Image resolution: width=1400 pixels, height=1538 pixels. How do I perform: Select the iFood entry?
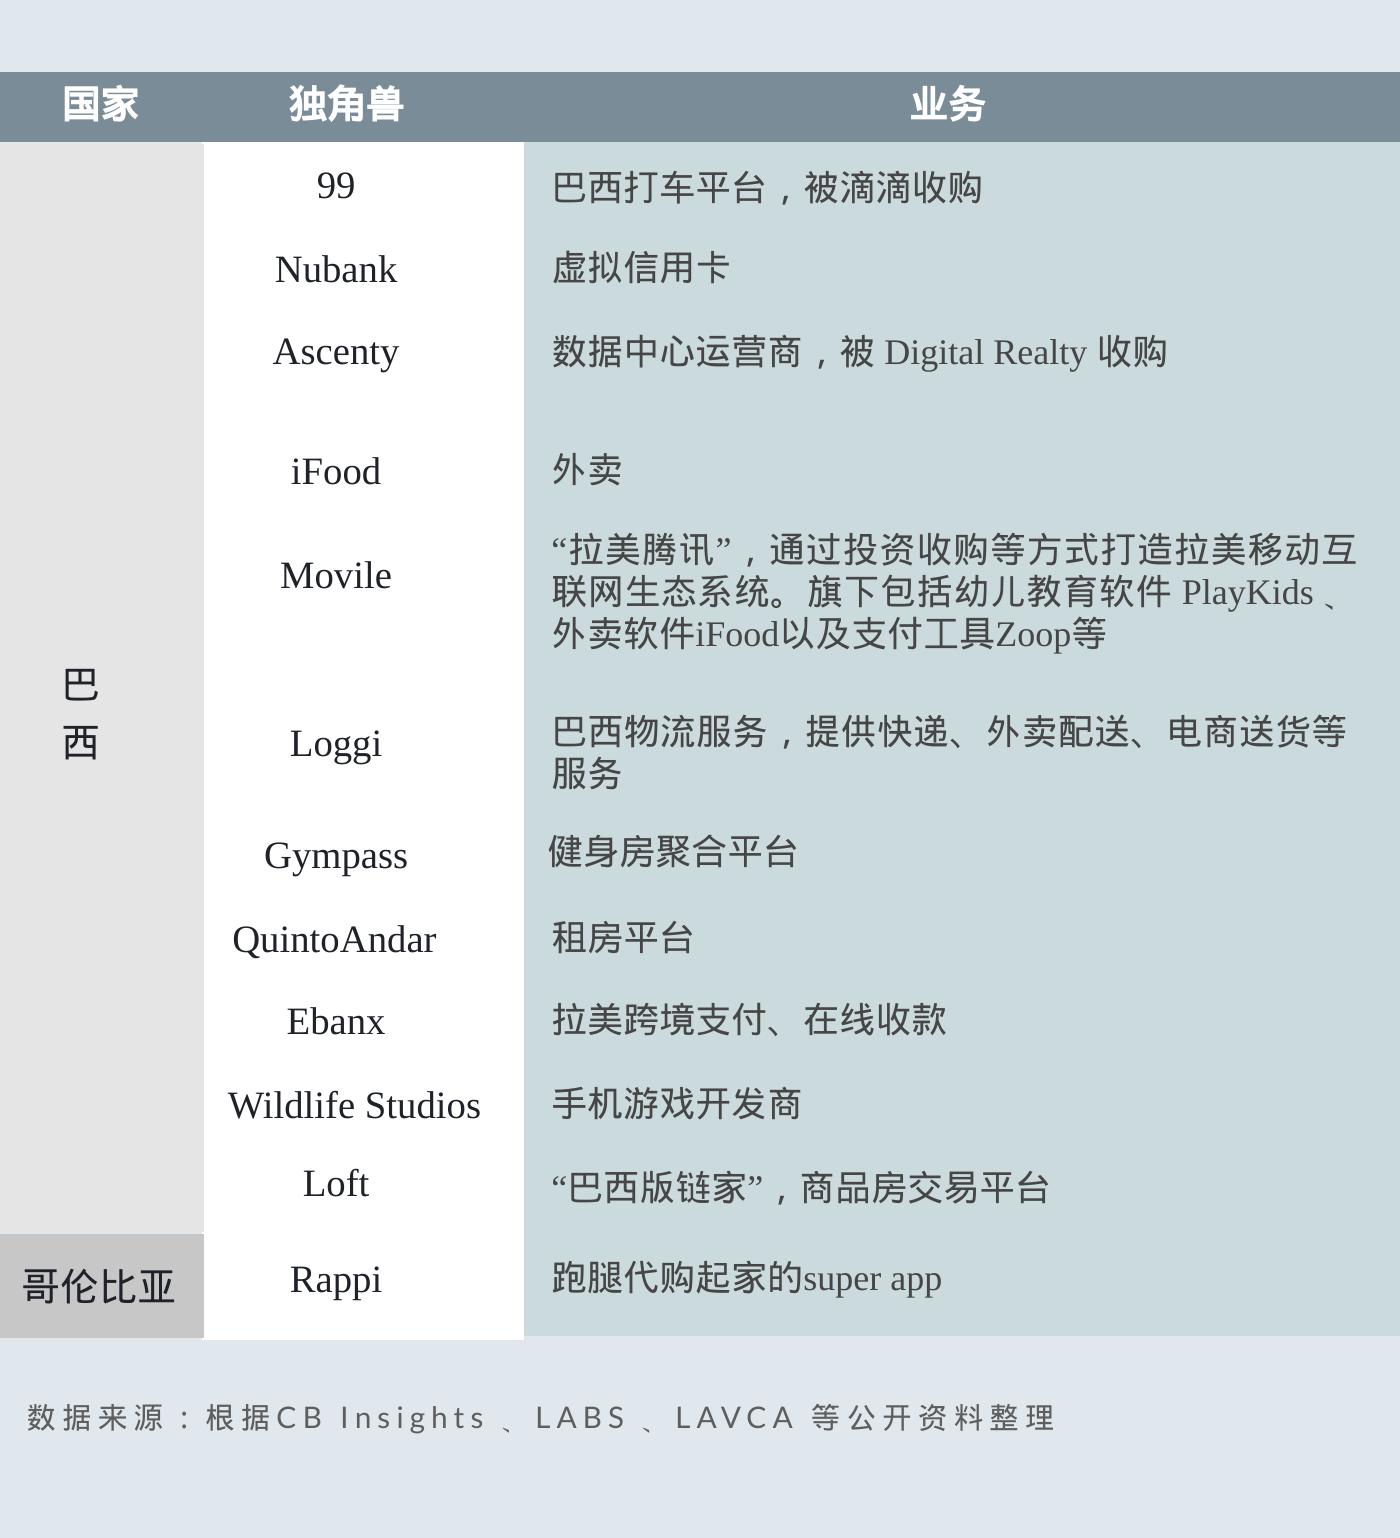click(336, 470)
